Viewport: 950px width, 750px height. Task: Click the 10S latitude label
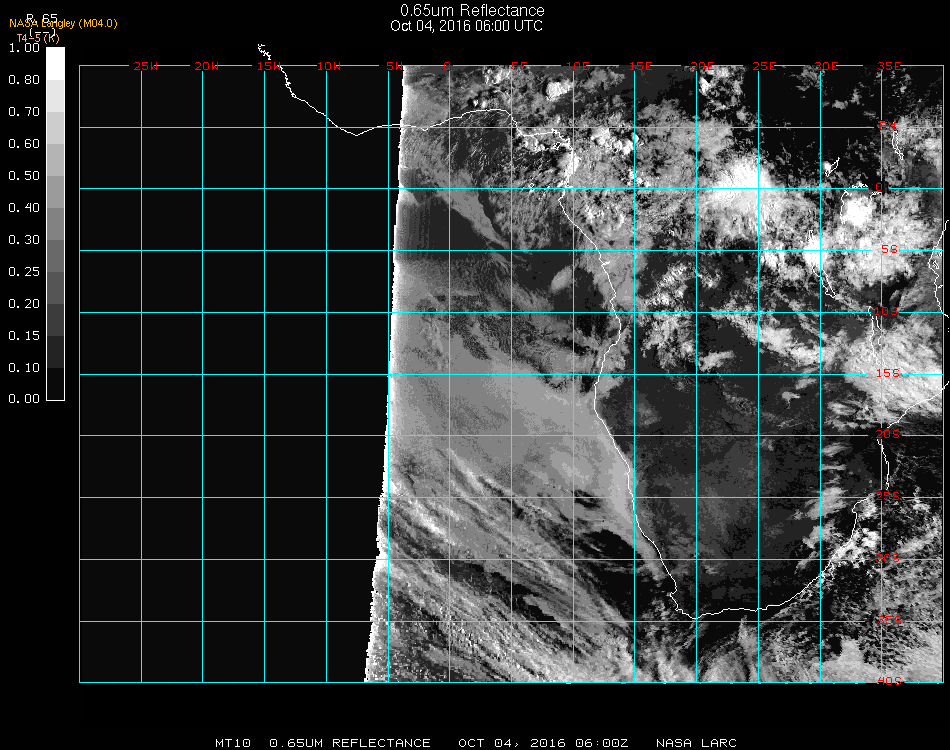click(886, 311)
